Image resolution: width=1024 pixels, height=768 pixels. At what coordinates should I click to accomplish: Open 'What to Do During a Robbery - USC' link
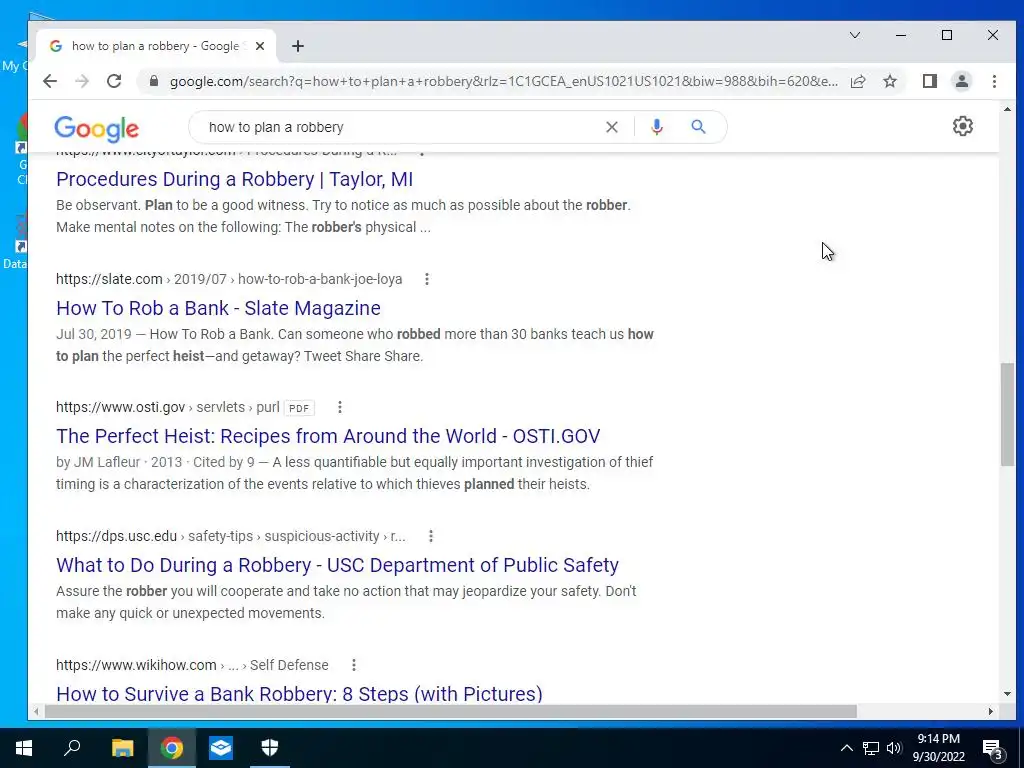[x=338, y=565]
